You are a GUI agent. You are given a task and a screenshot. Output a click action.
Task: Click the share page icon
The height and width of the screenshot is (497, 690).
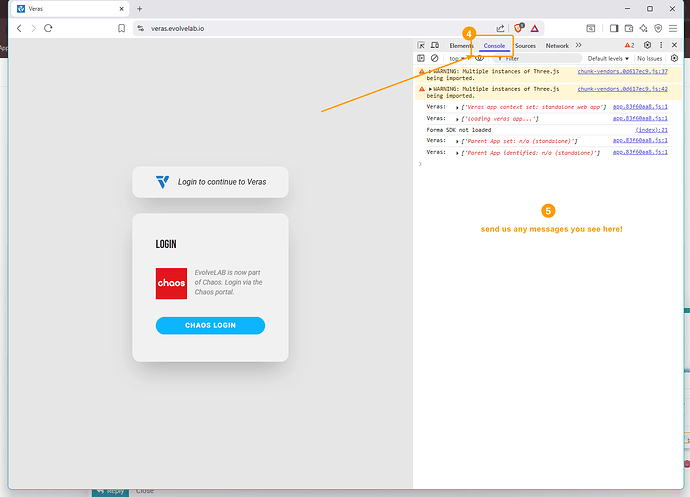500,28
